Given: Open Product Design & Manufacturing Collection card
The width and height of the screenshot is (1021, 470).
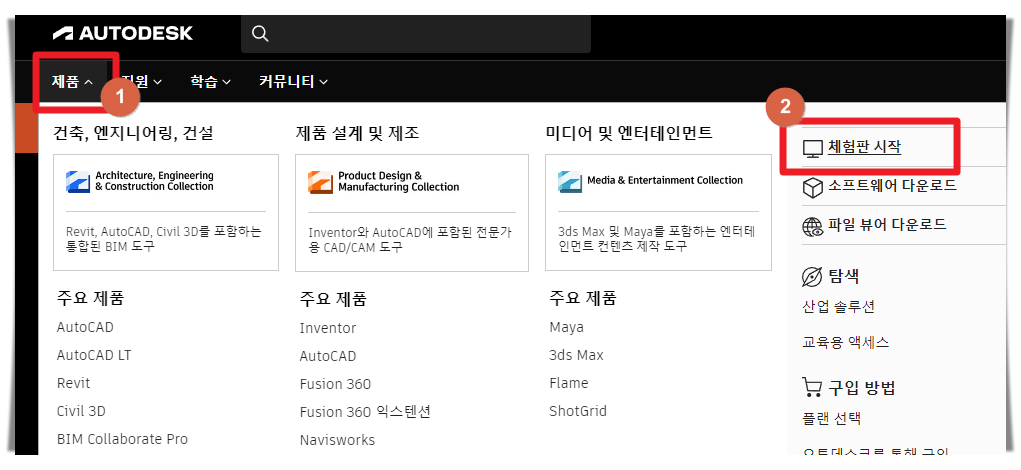Looking at the screenshot, I should 412,213.
